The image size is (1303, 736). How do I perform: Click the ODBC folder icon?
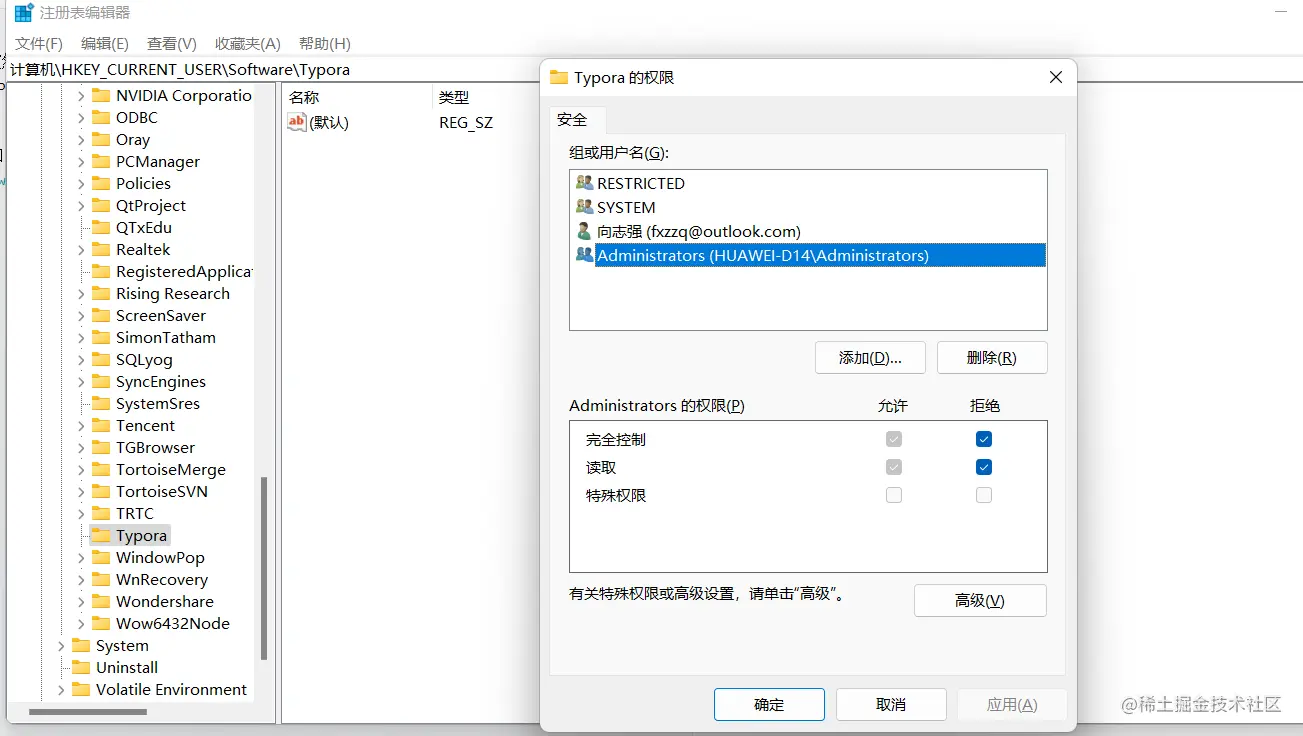(x=101, y=117)
